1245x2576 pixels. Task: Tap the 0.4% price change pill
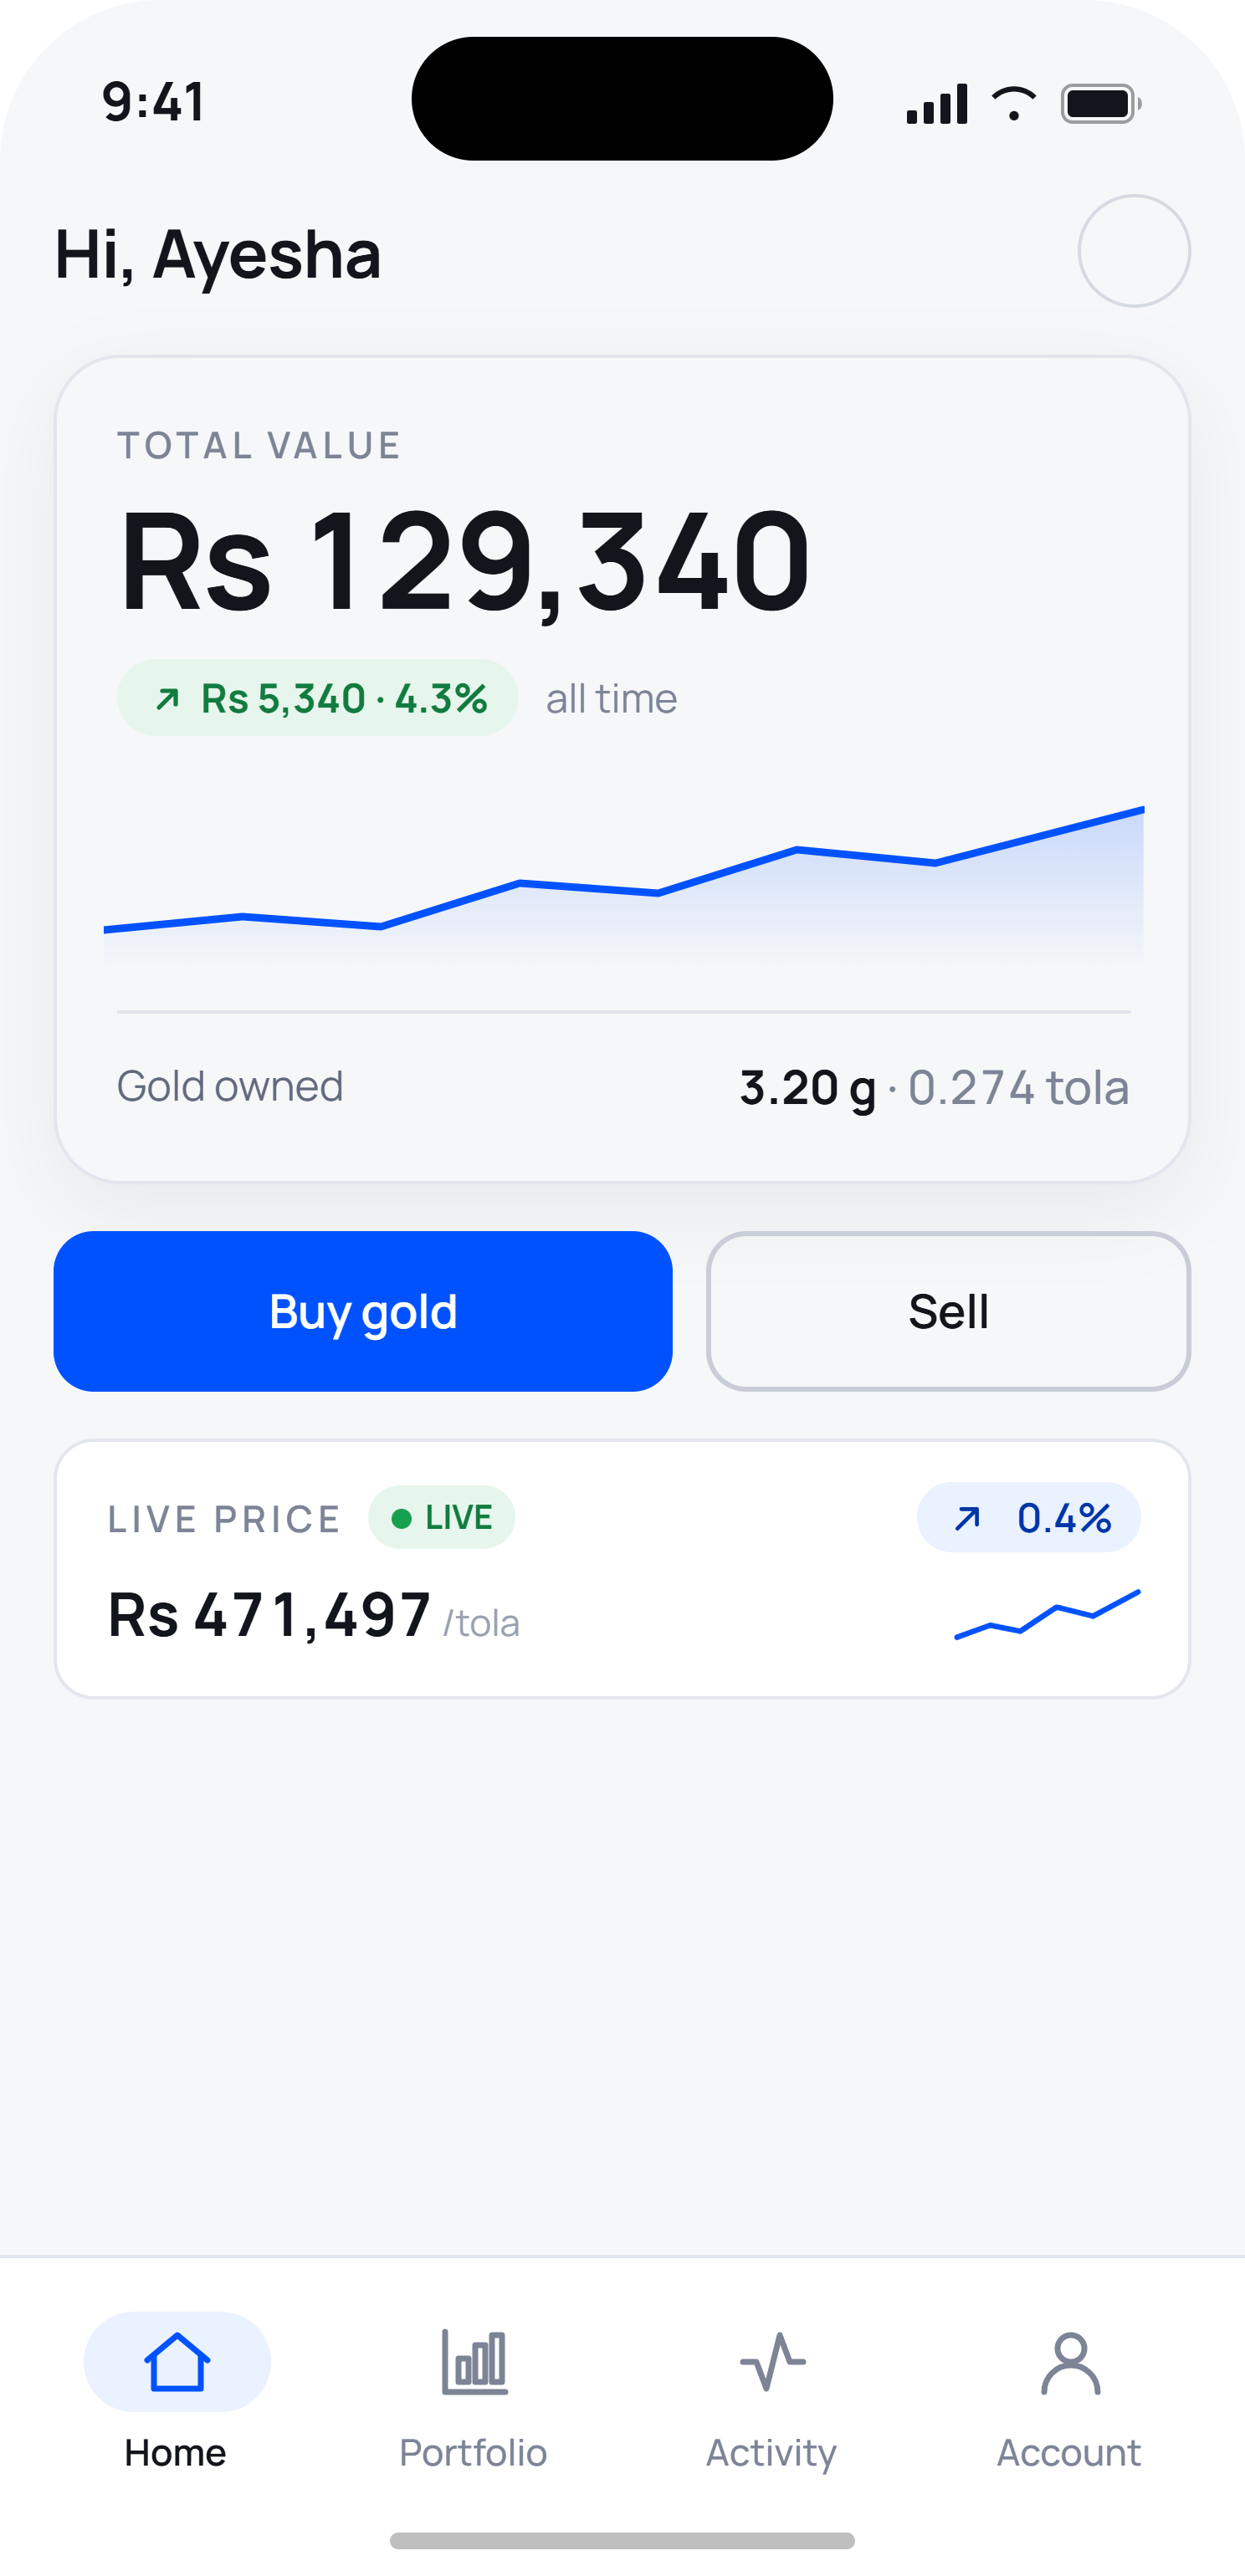point(1029,1518)
